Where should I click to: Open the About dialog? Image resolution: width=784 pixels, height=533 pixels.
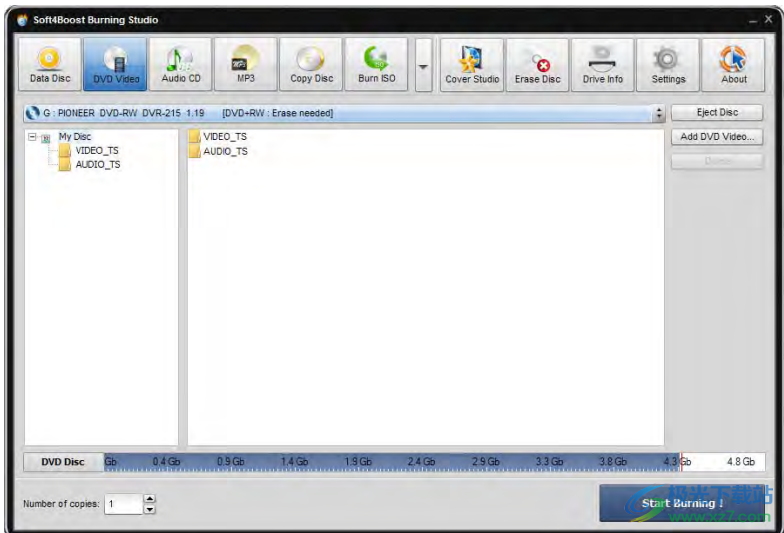coord(734,65)
